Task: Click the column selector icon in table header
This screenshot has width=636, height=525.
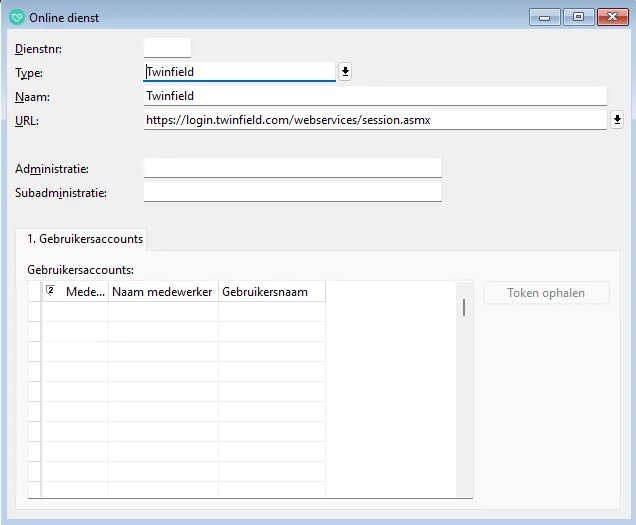Action: coord(50,290)
